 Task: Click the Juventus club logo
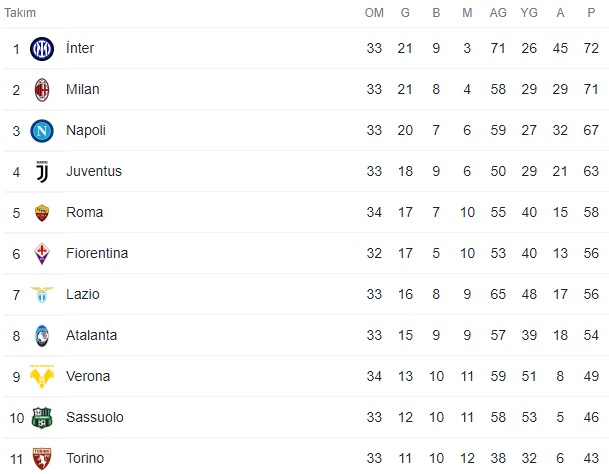click(x=42, y=171)
